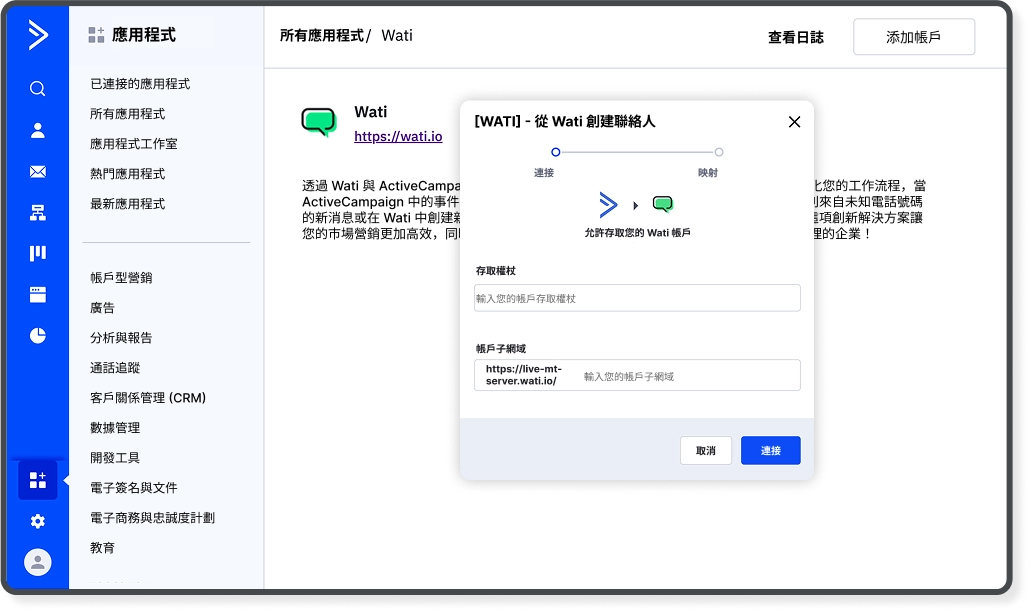Click the 存取權杖 input field
The width and height of the screenshot is (1029, 611).
coord(637,298)
